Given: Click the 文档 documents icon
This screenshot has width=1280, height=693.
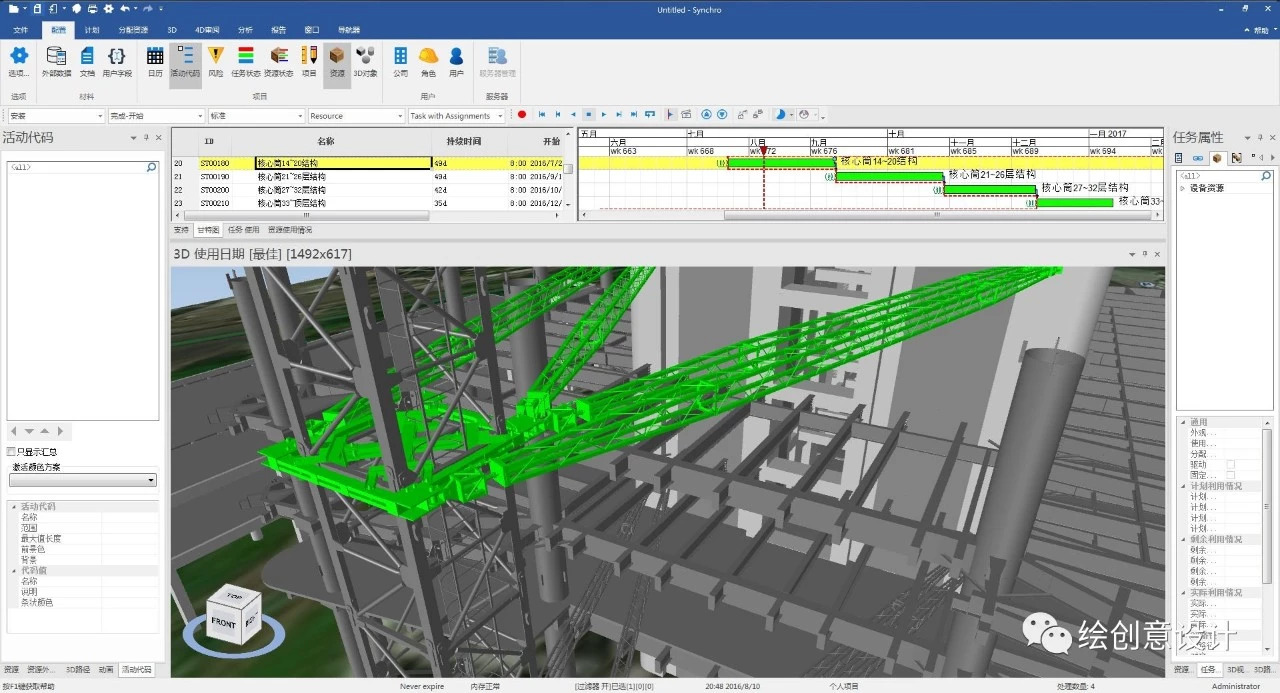Looking at the screenshot, I should pyautogui.click(x=87, y=56).
